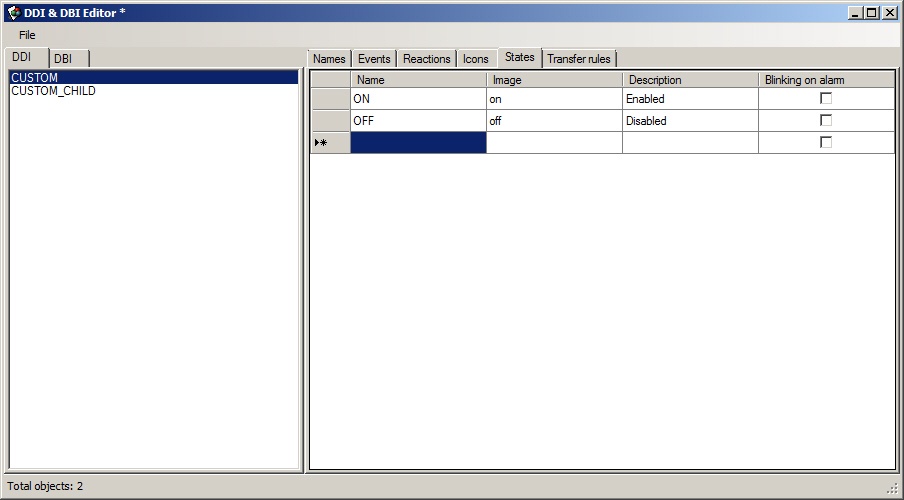Click the Name column header

coord(419,80)
